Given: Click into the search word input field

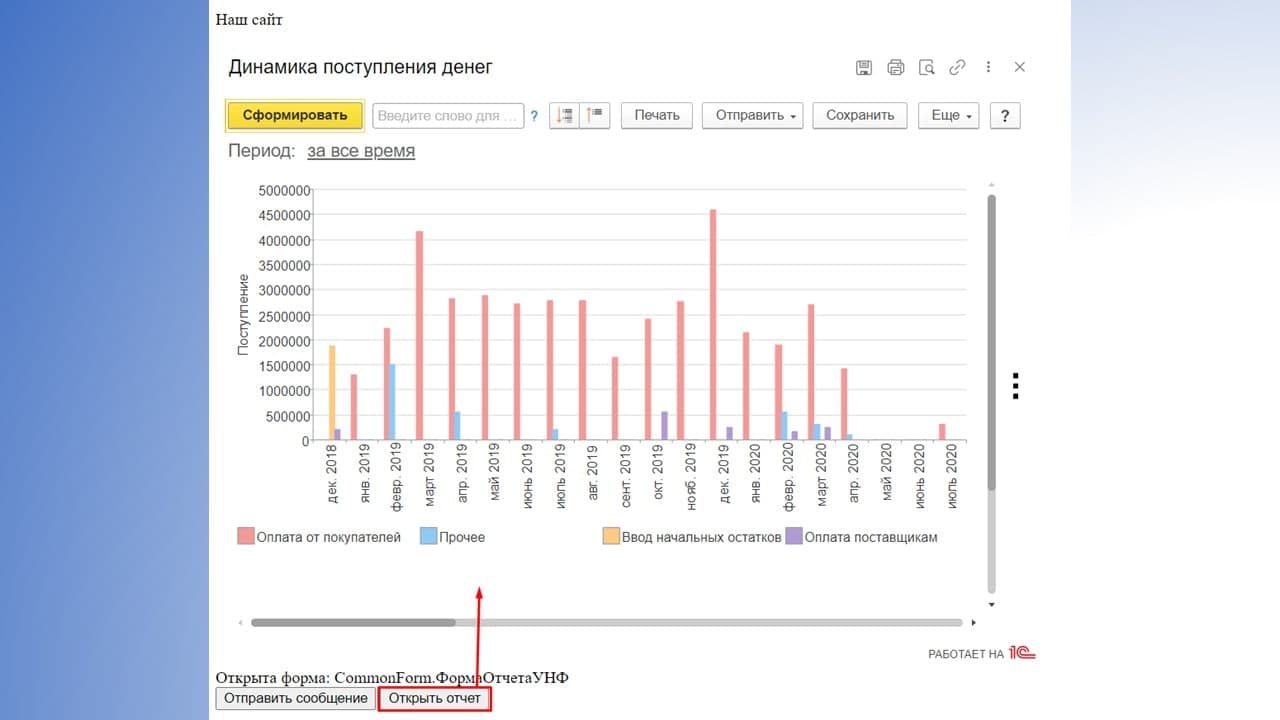Looking at the screenshot, I should pos(448,116).
